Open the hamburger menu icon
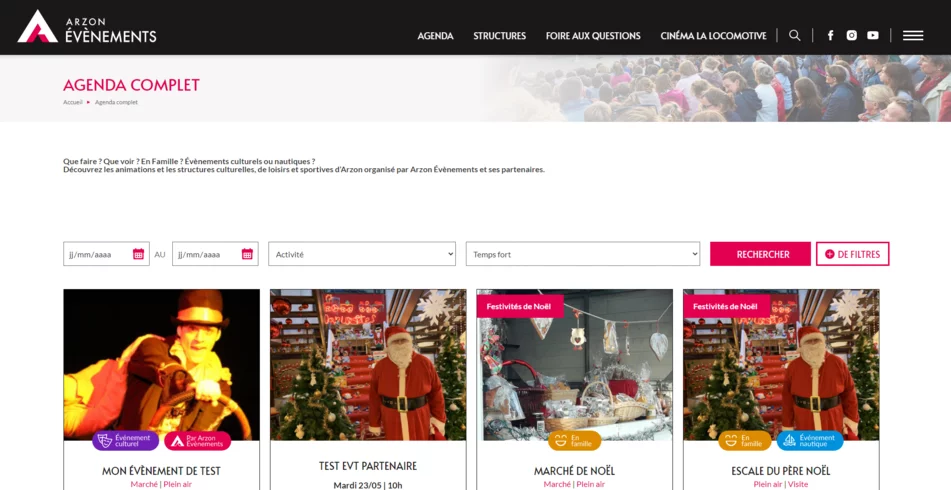951x490 pixels. [x=912, y=35]
